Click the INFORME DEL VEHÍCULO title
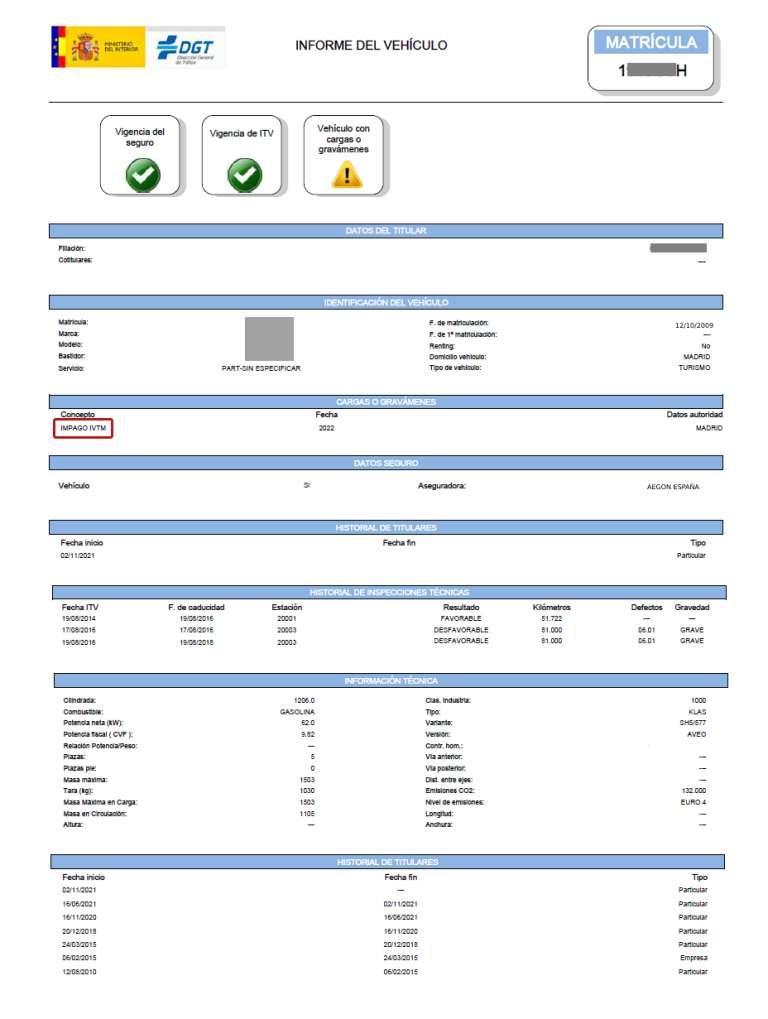 371,45
